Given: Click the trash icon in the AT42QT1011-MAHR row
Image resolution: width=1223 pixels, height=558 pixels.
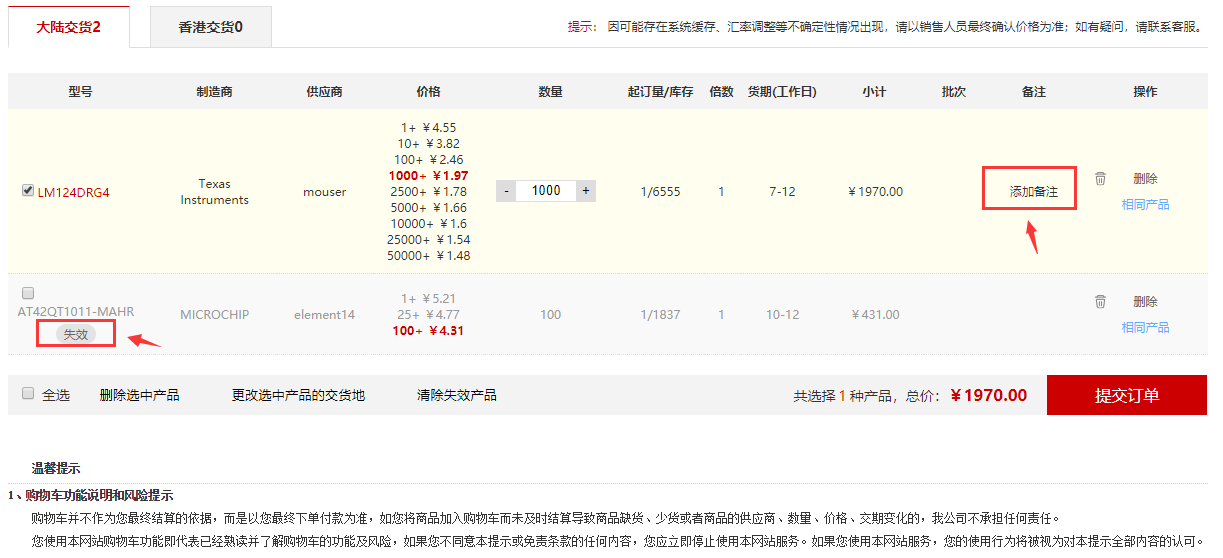Looking at the screenshot, I should point(1100,301).
